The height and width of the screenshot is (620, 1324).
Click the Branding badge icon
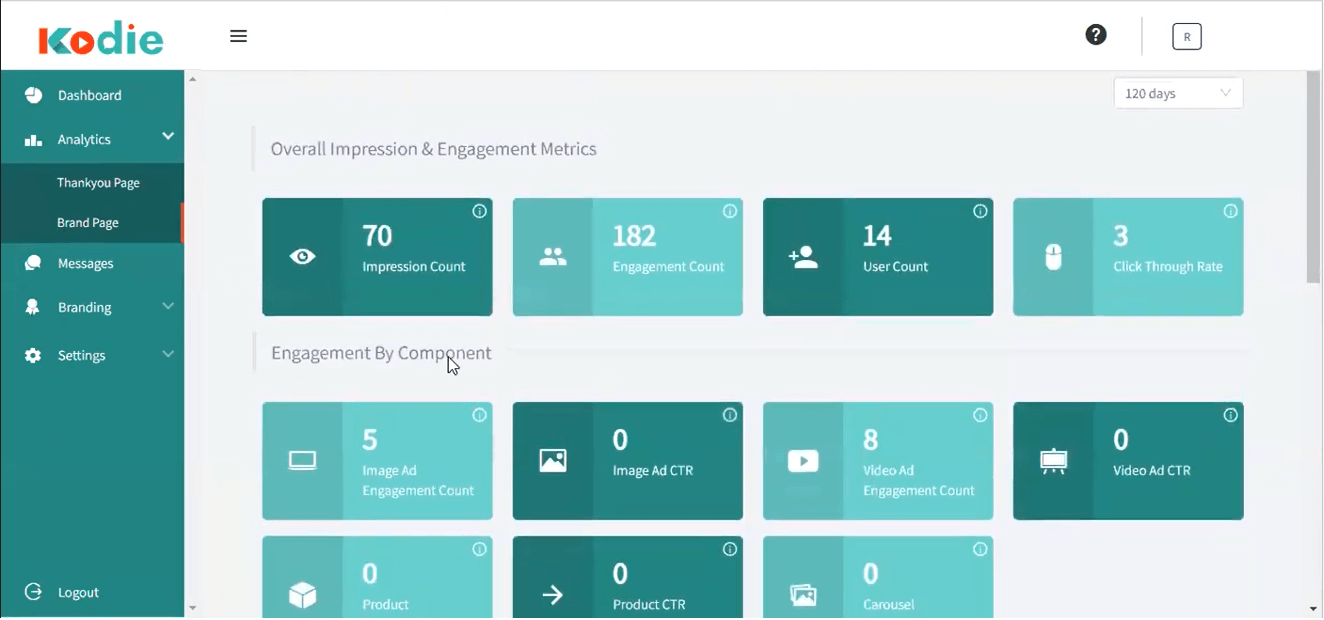tap(33, 307)
